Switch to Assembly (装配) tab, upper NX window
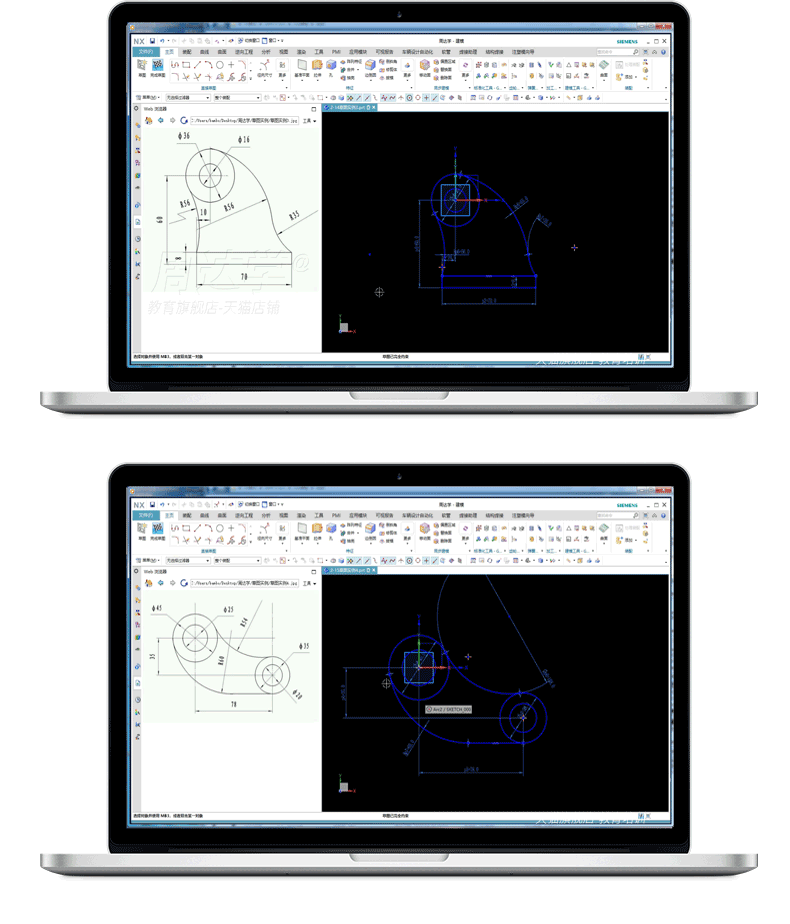The image size is (790, 924). (187, 52)
